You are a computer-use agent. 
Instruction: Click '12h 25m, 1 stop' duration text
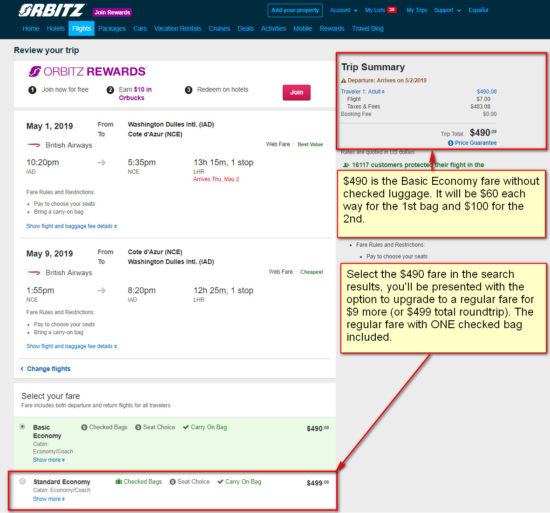[223, 290]
